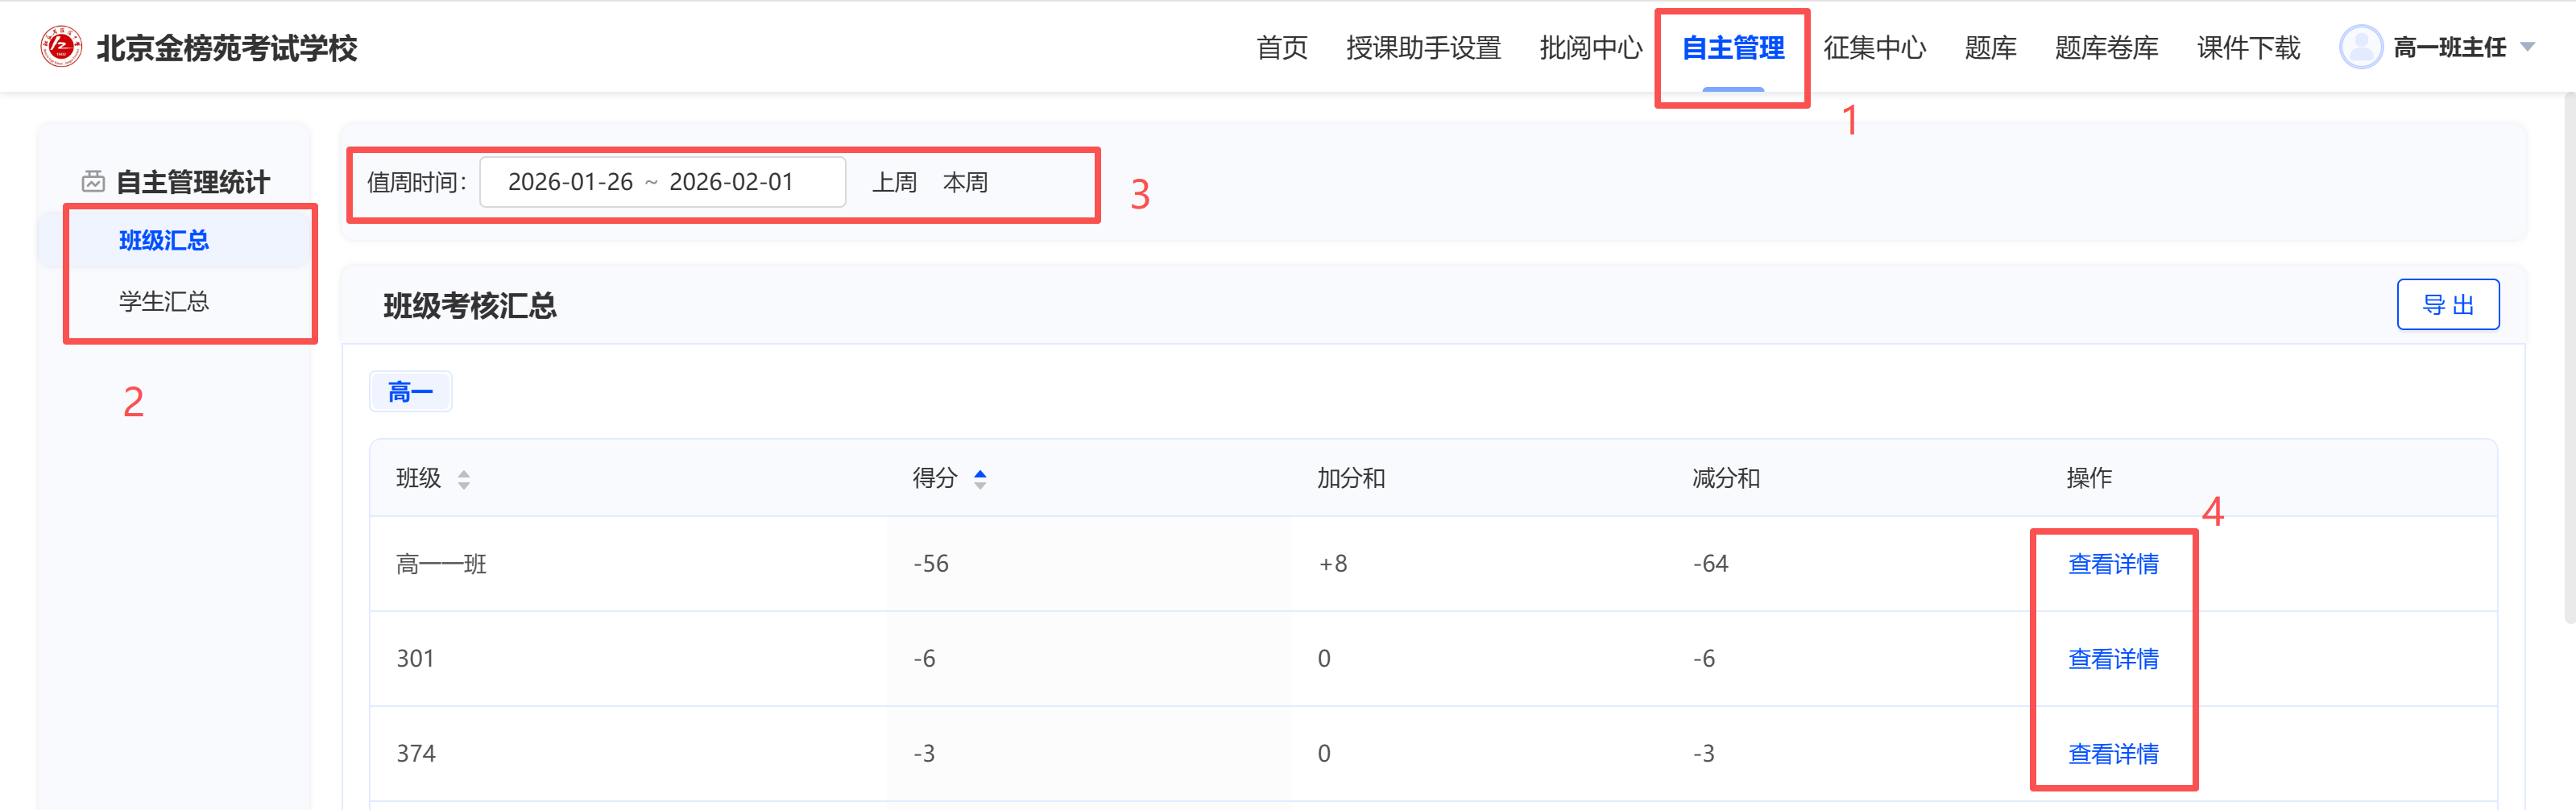Expand the 高一班主任 account dropdown arrow
Viewport: 2576px width, 810px height.
[2528, 47]
